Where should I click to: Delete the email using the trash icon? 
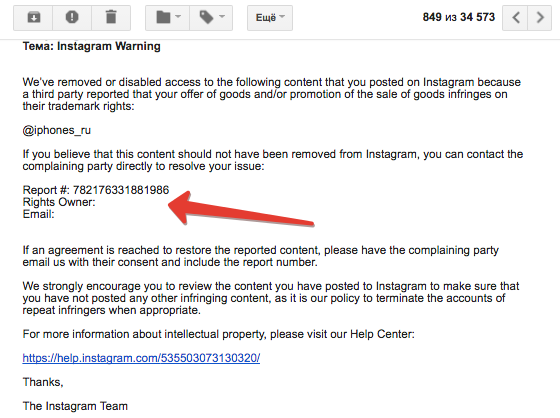[x=111, y=18]
